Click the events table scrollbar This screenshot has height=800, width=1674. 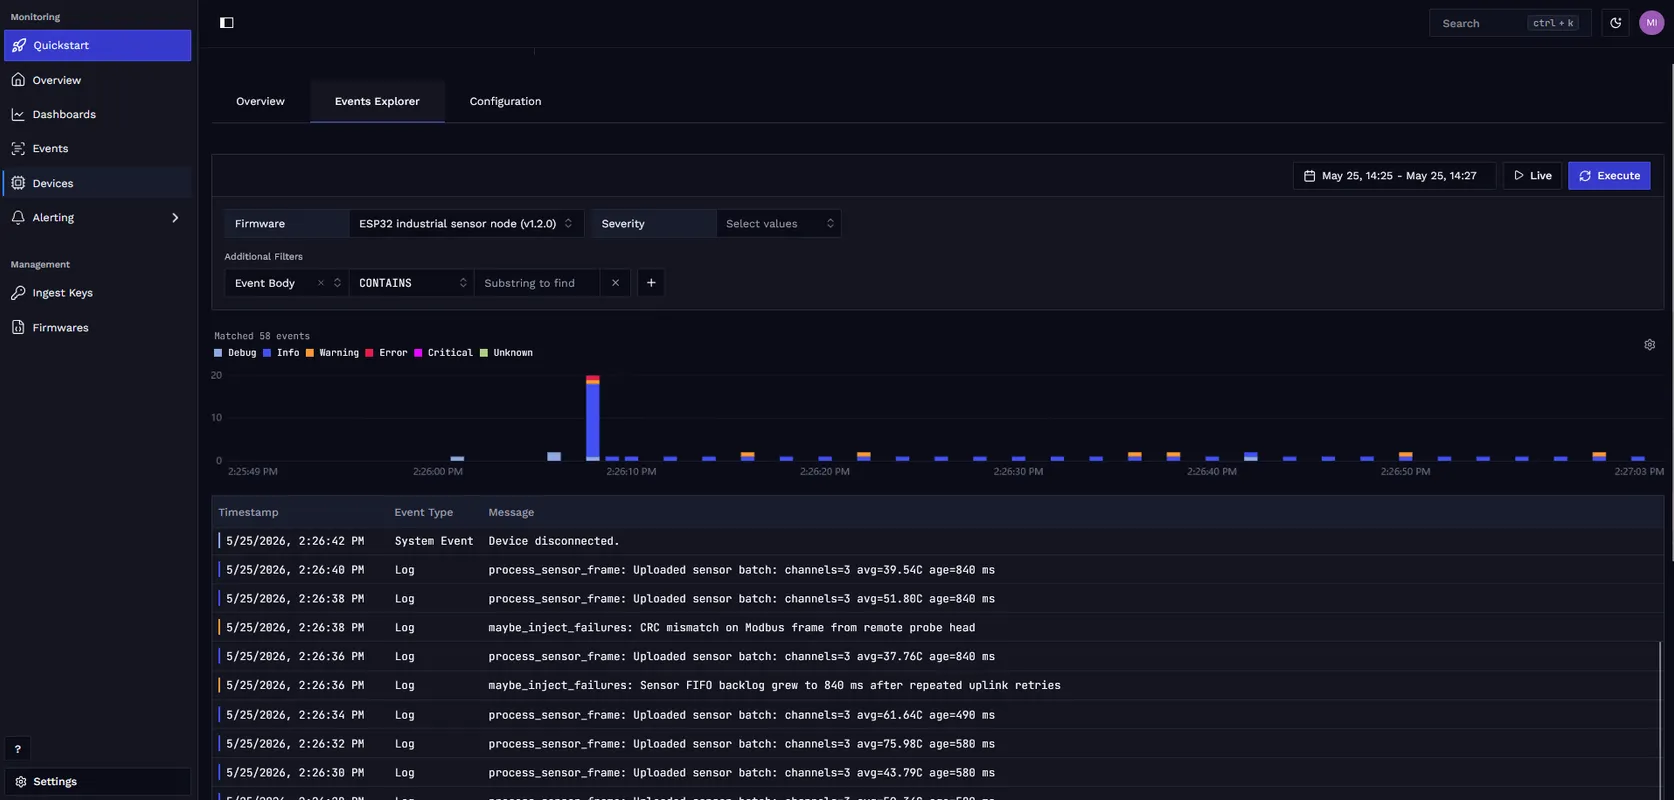tap(1660, 720)
